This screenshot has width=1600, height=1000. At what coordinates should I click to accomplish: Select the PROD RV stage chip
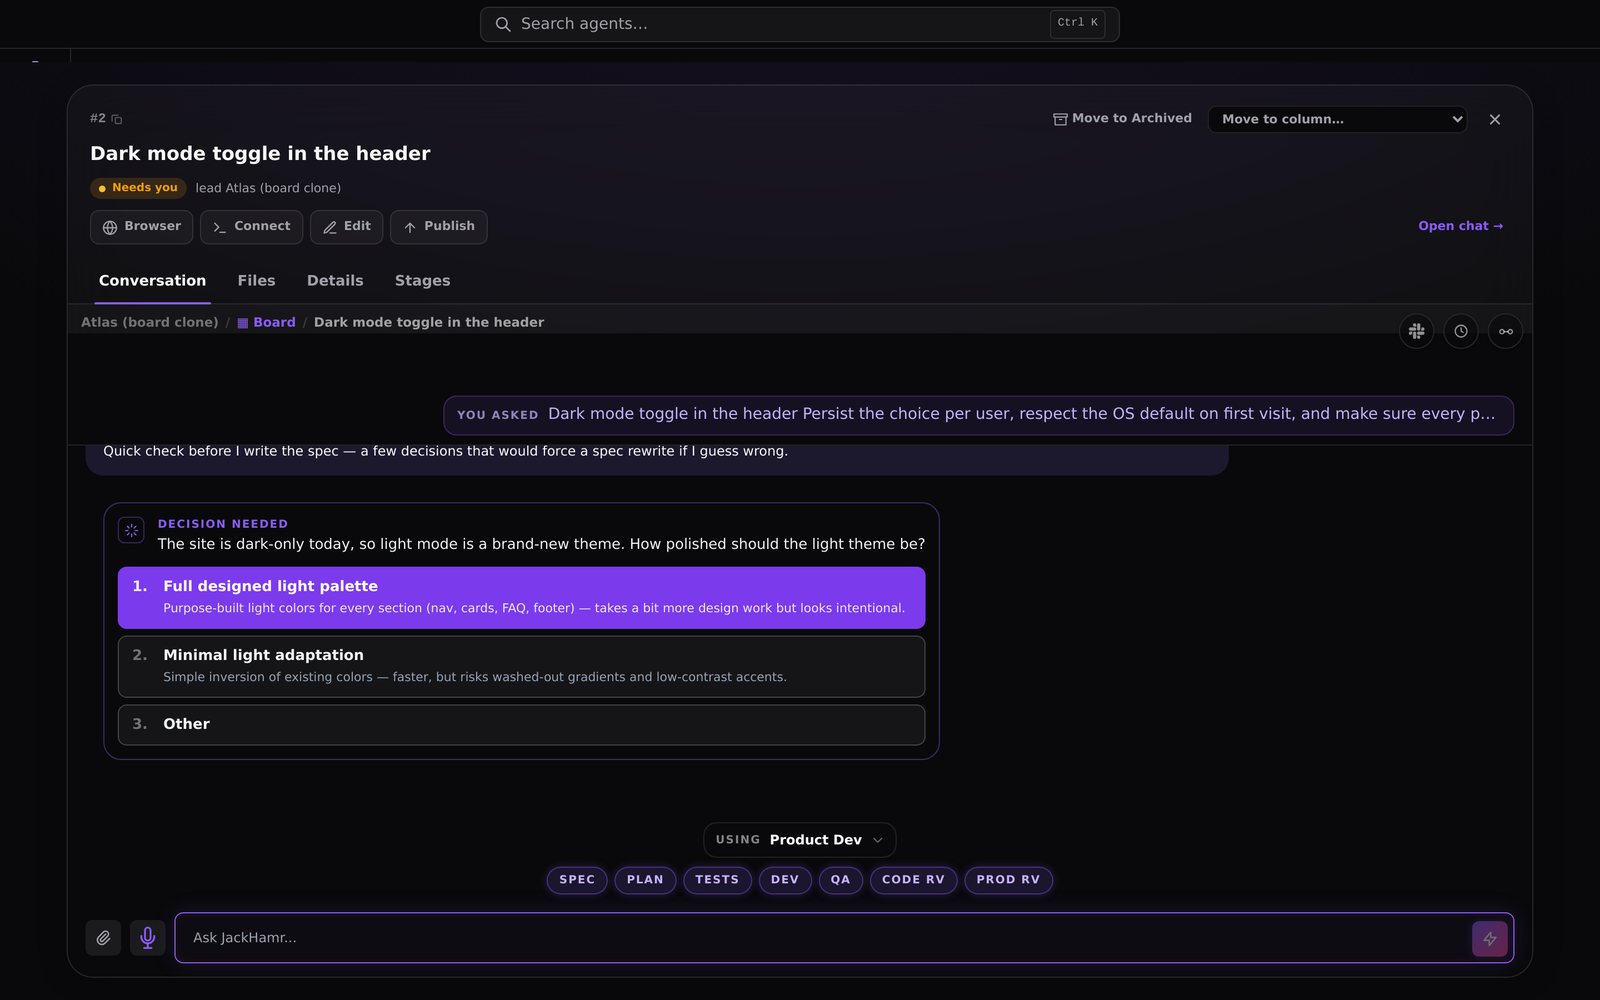point(1008,880)
